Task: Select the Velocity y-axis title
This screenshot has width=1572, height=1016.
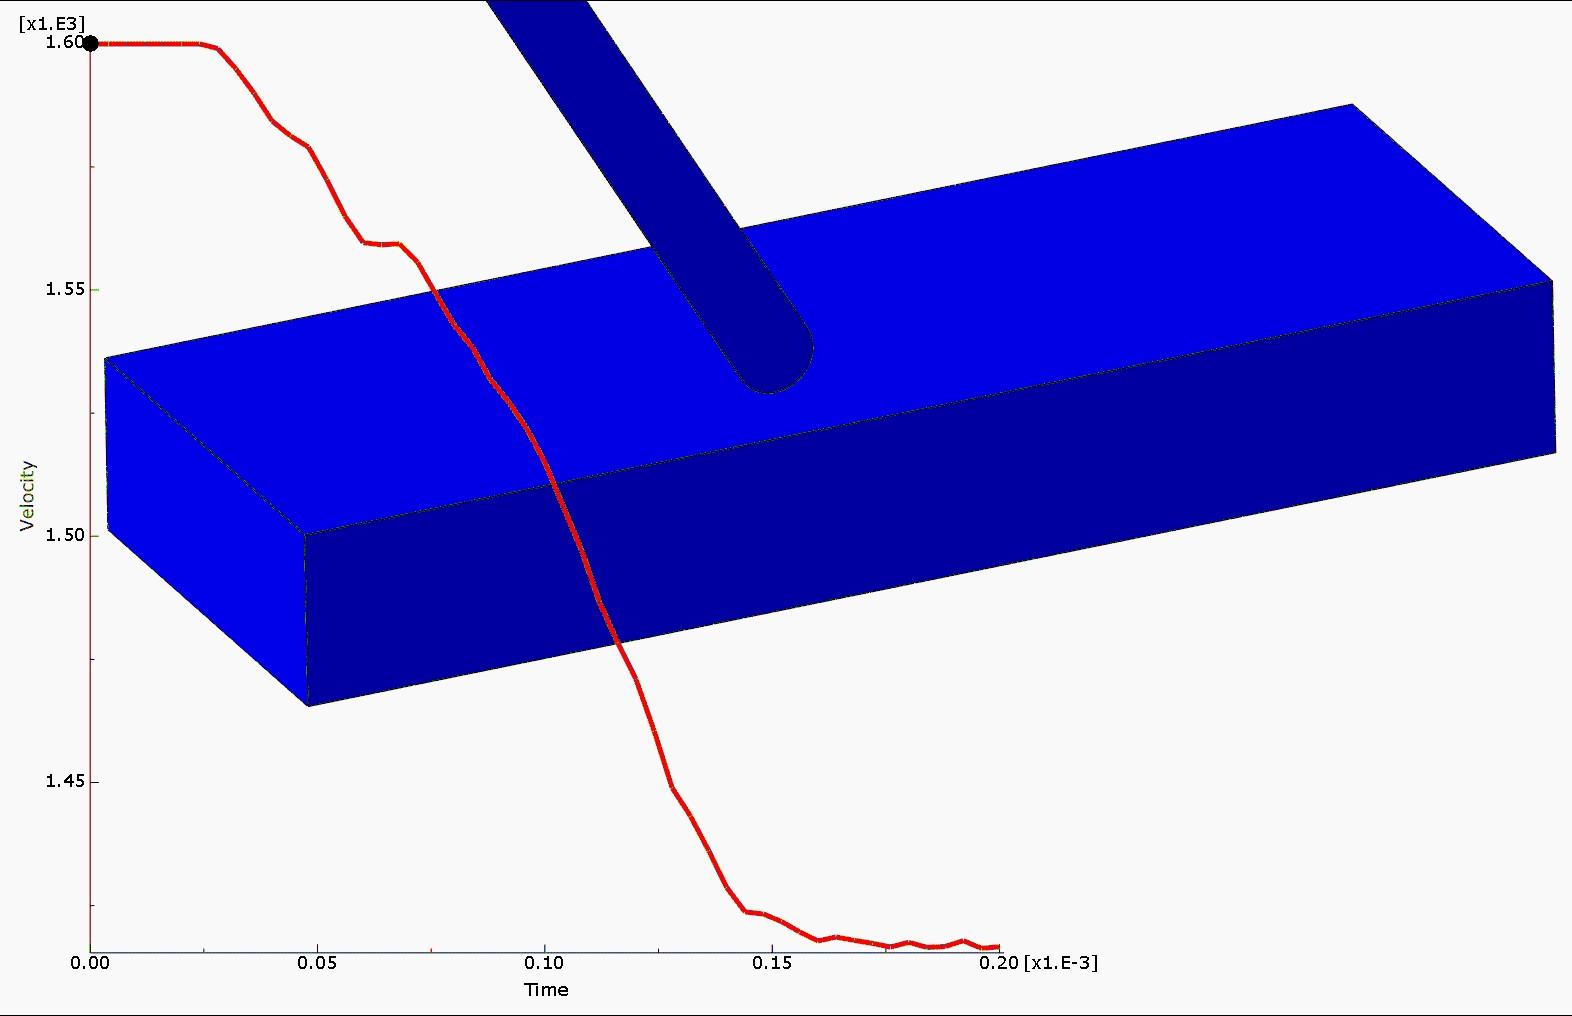Action: [x=27, y=495]
